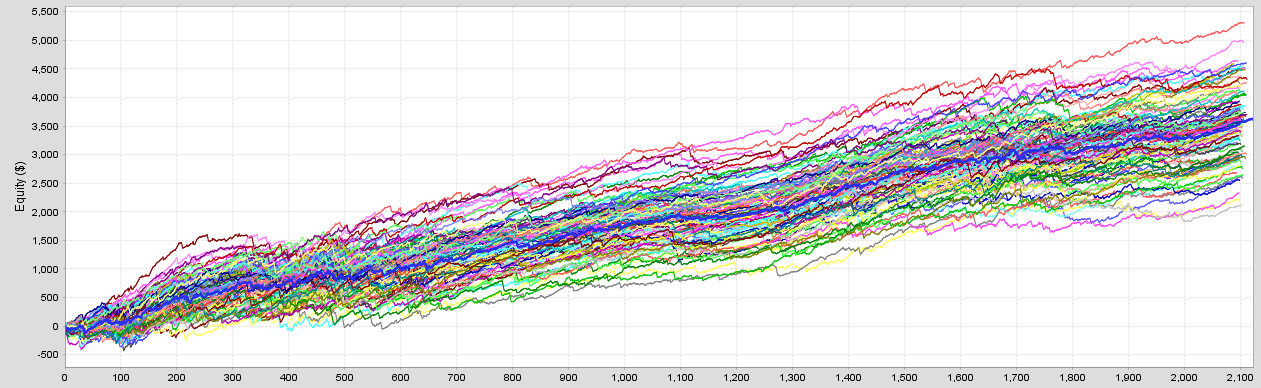Click the 0 tick on horizontal axis
This screenshot has width=1261, height=388.
(x=64, y=379)
